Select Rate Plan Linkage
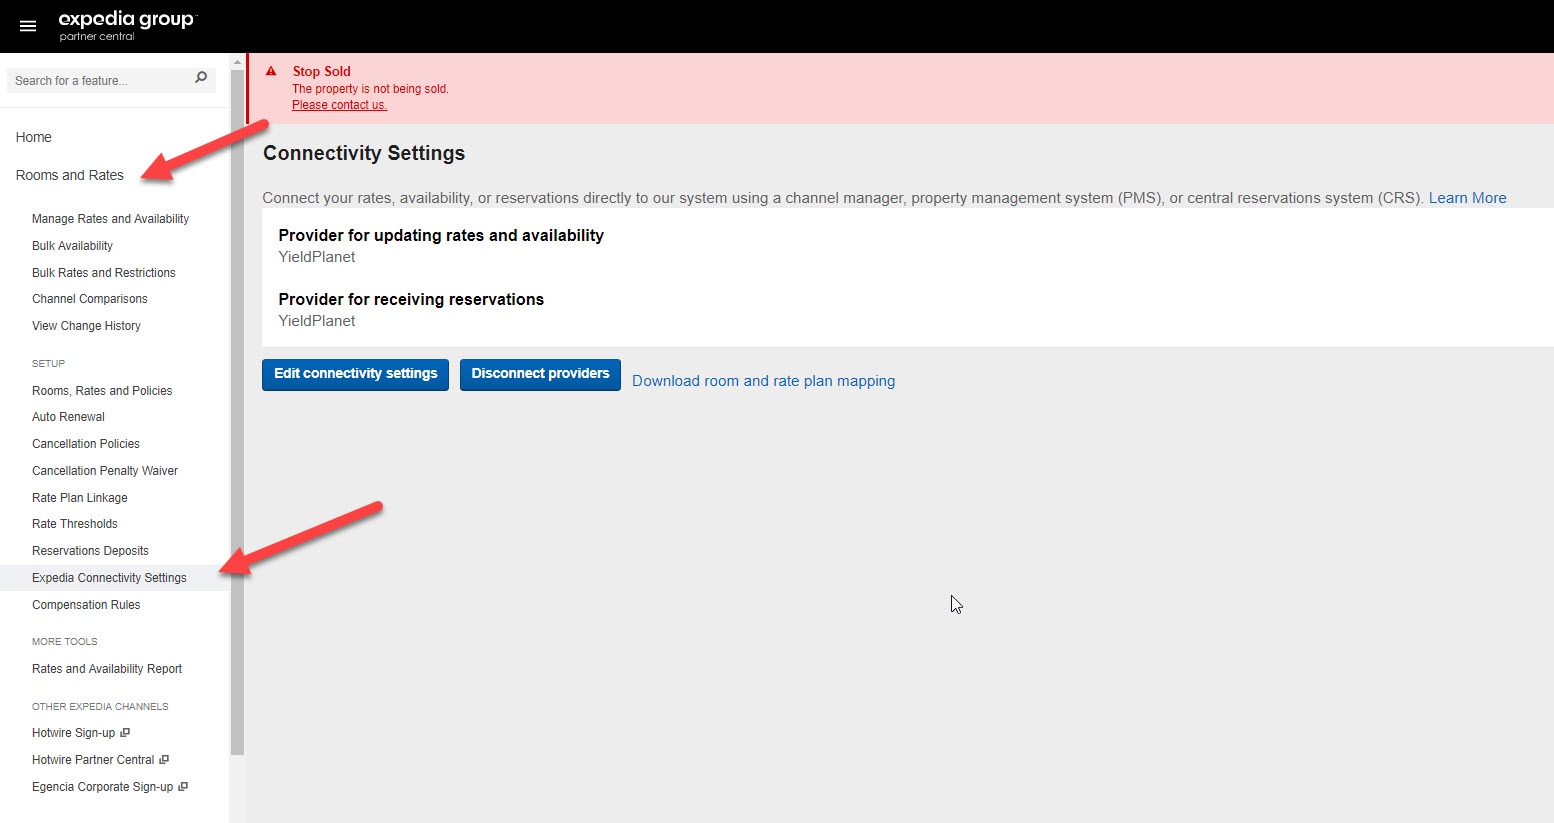This screenshot has height=823, width=1554. [80, 498]
